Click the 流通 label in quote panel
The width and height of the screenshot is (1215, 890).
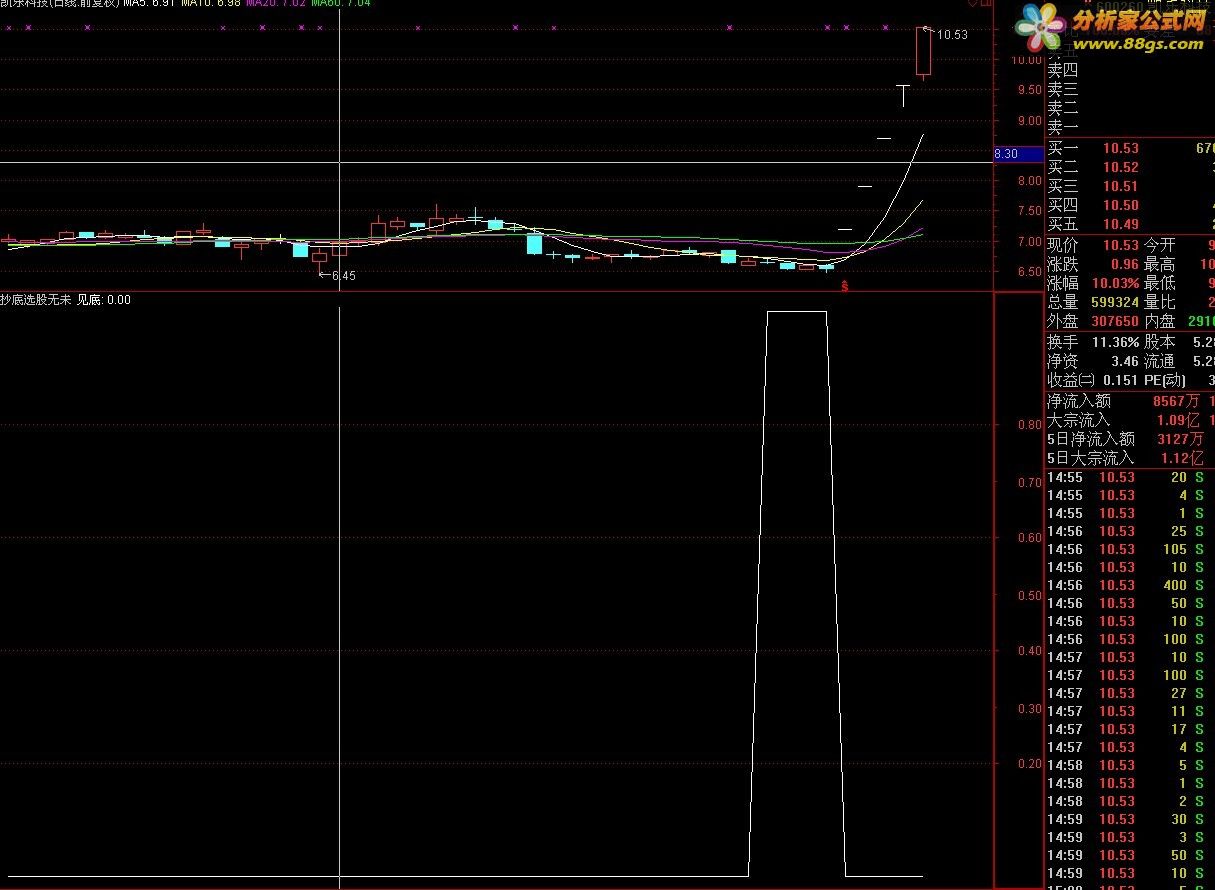pos(1160,361)
